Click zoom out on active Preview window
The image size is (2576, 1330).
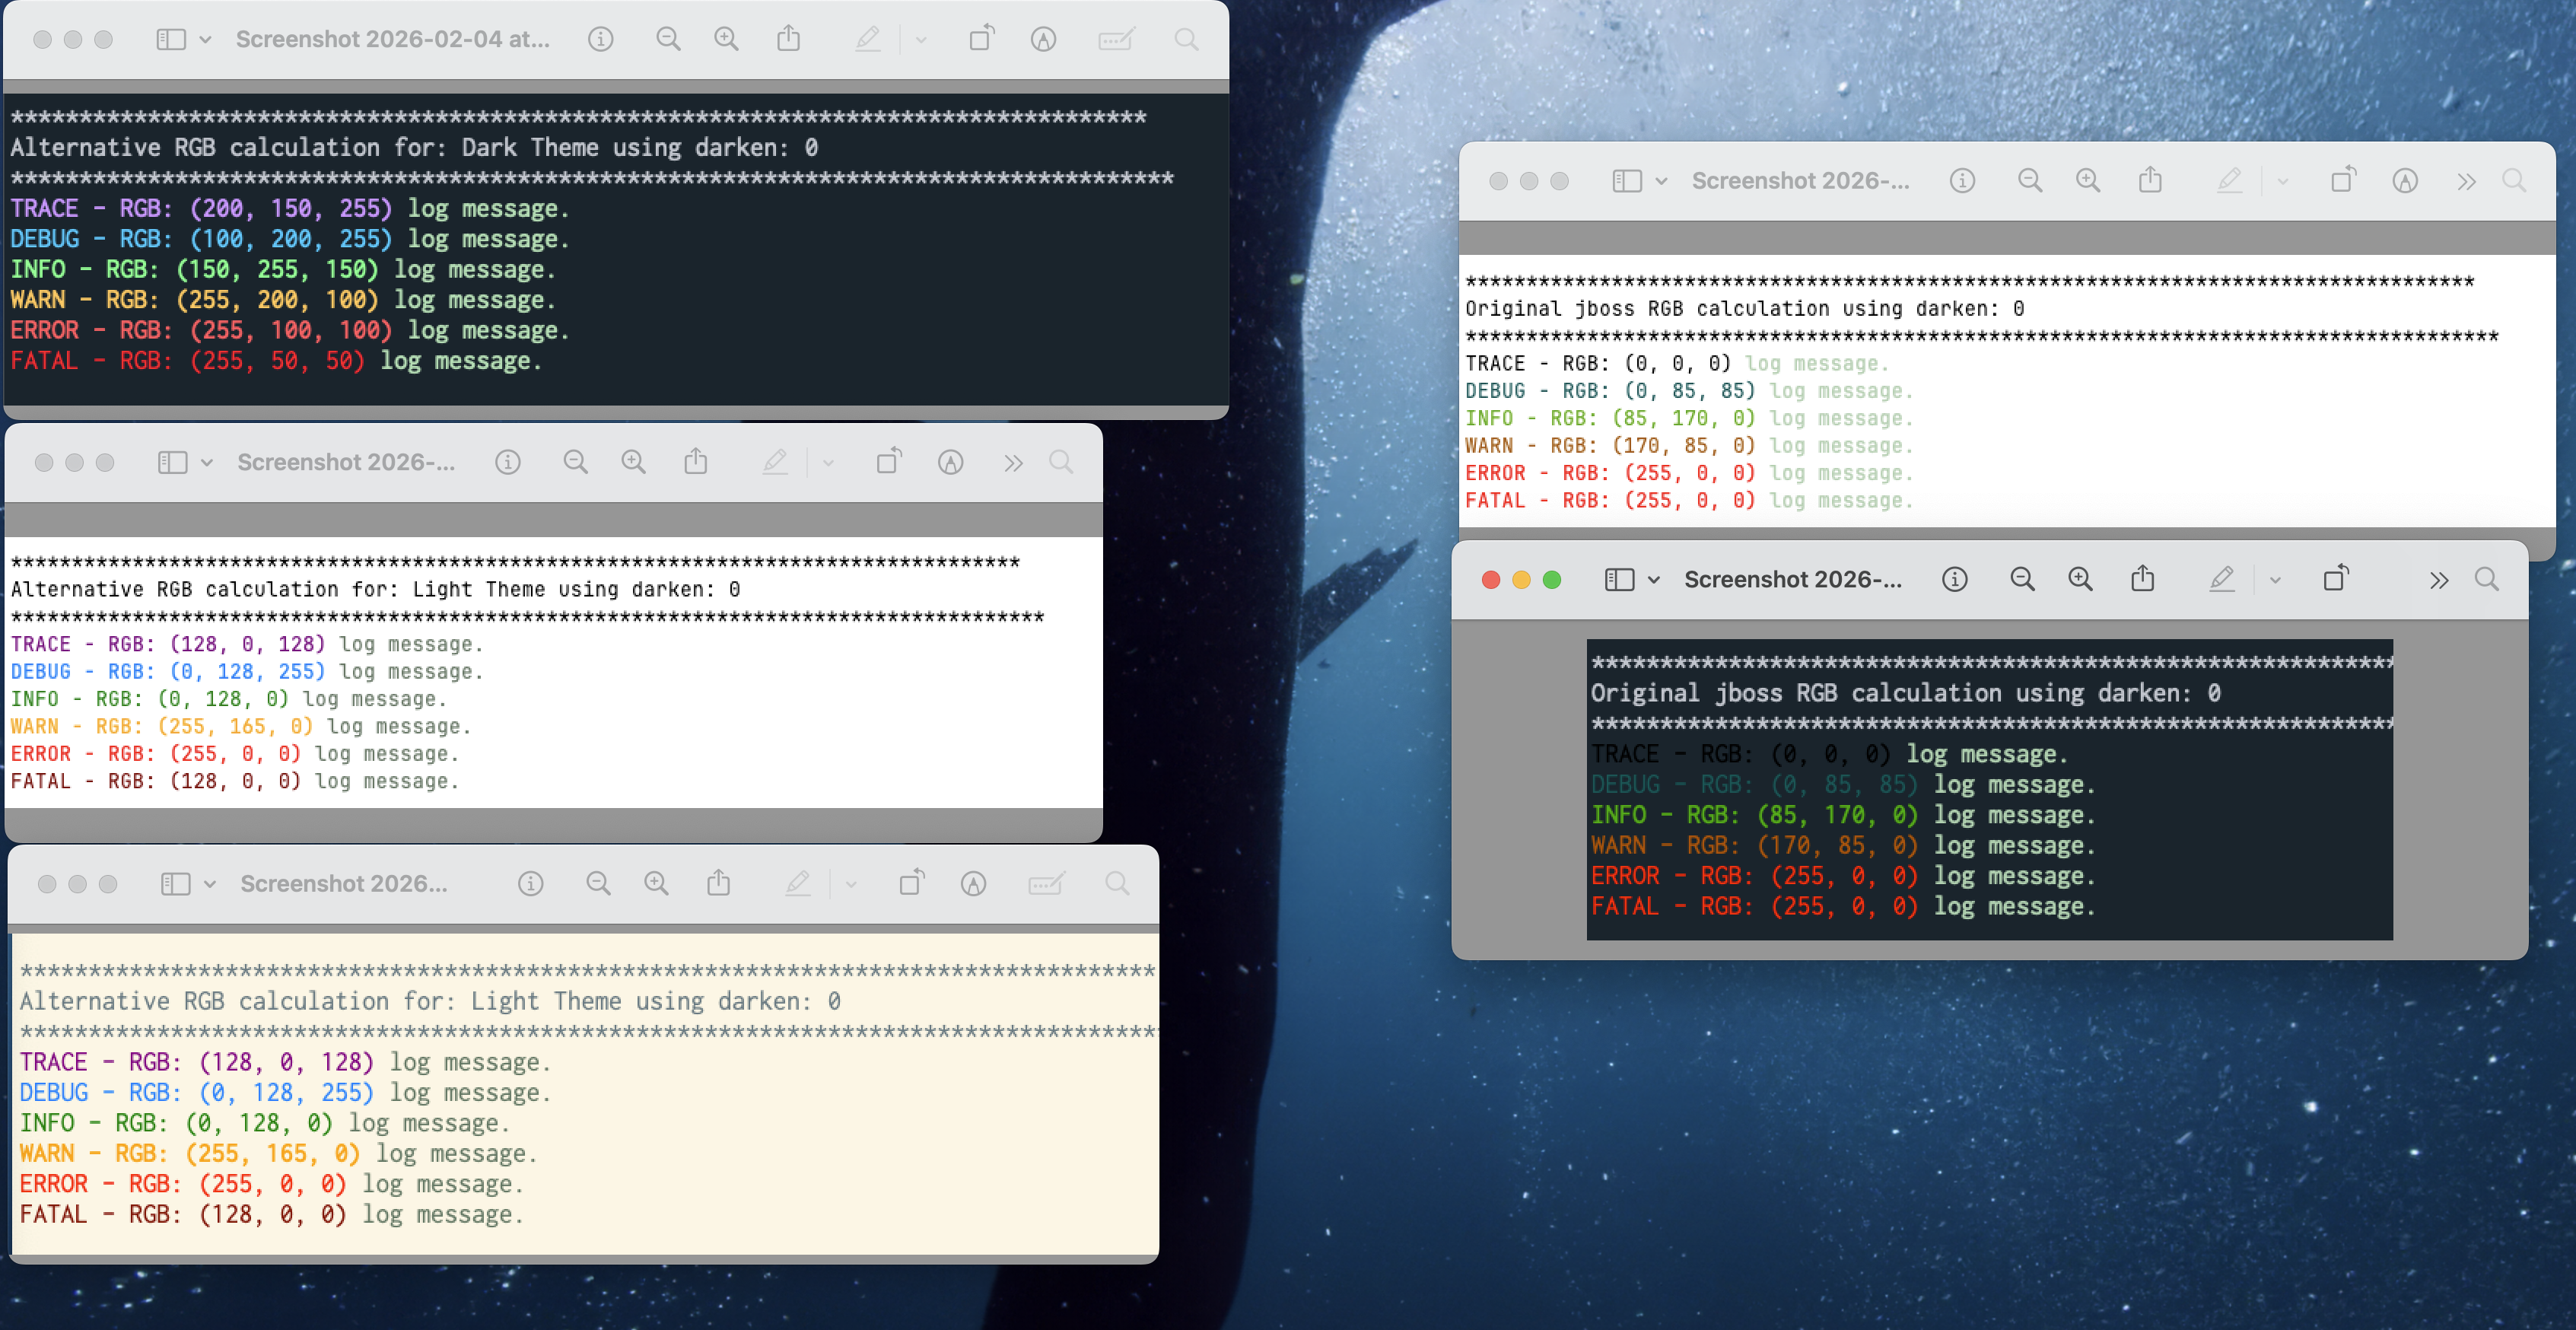2022,579
